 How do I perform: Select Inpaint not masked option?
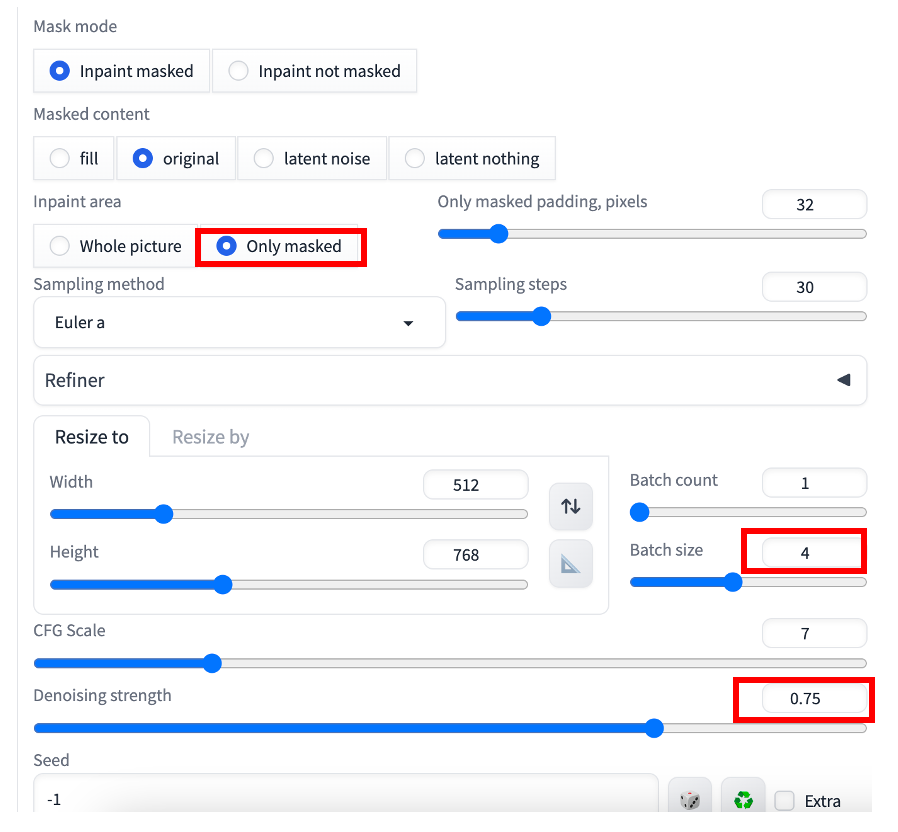click(x=314, y=71)
